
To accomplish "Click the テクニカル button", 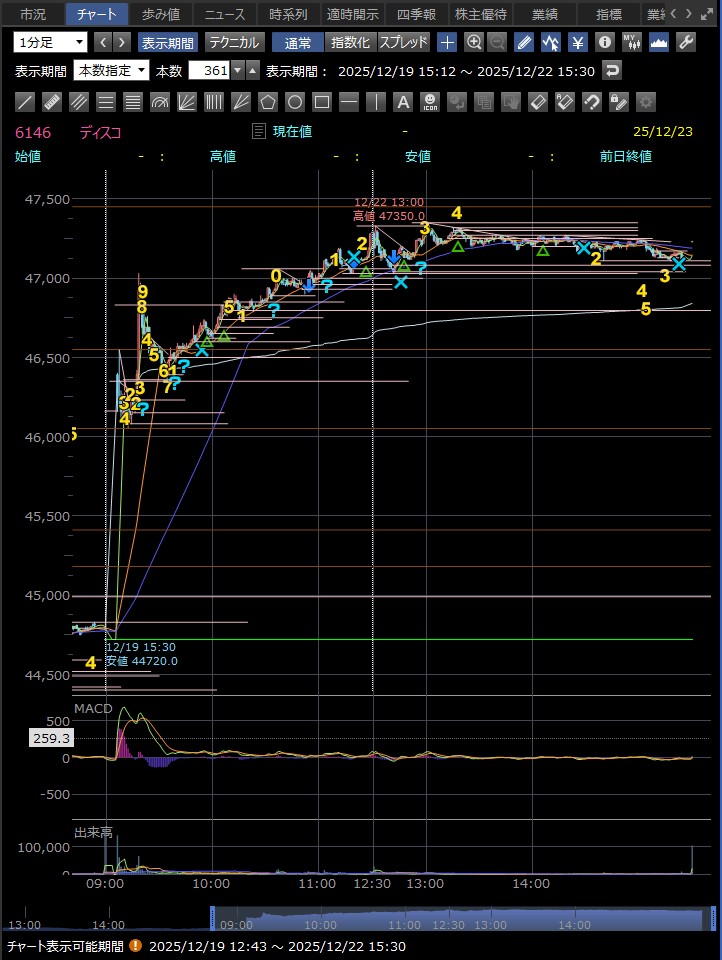I will click(234, 42).
